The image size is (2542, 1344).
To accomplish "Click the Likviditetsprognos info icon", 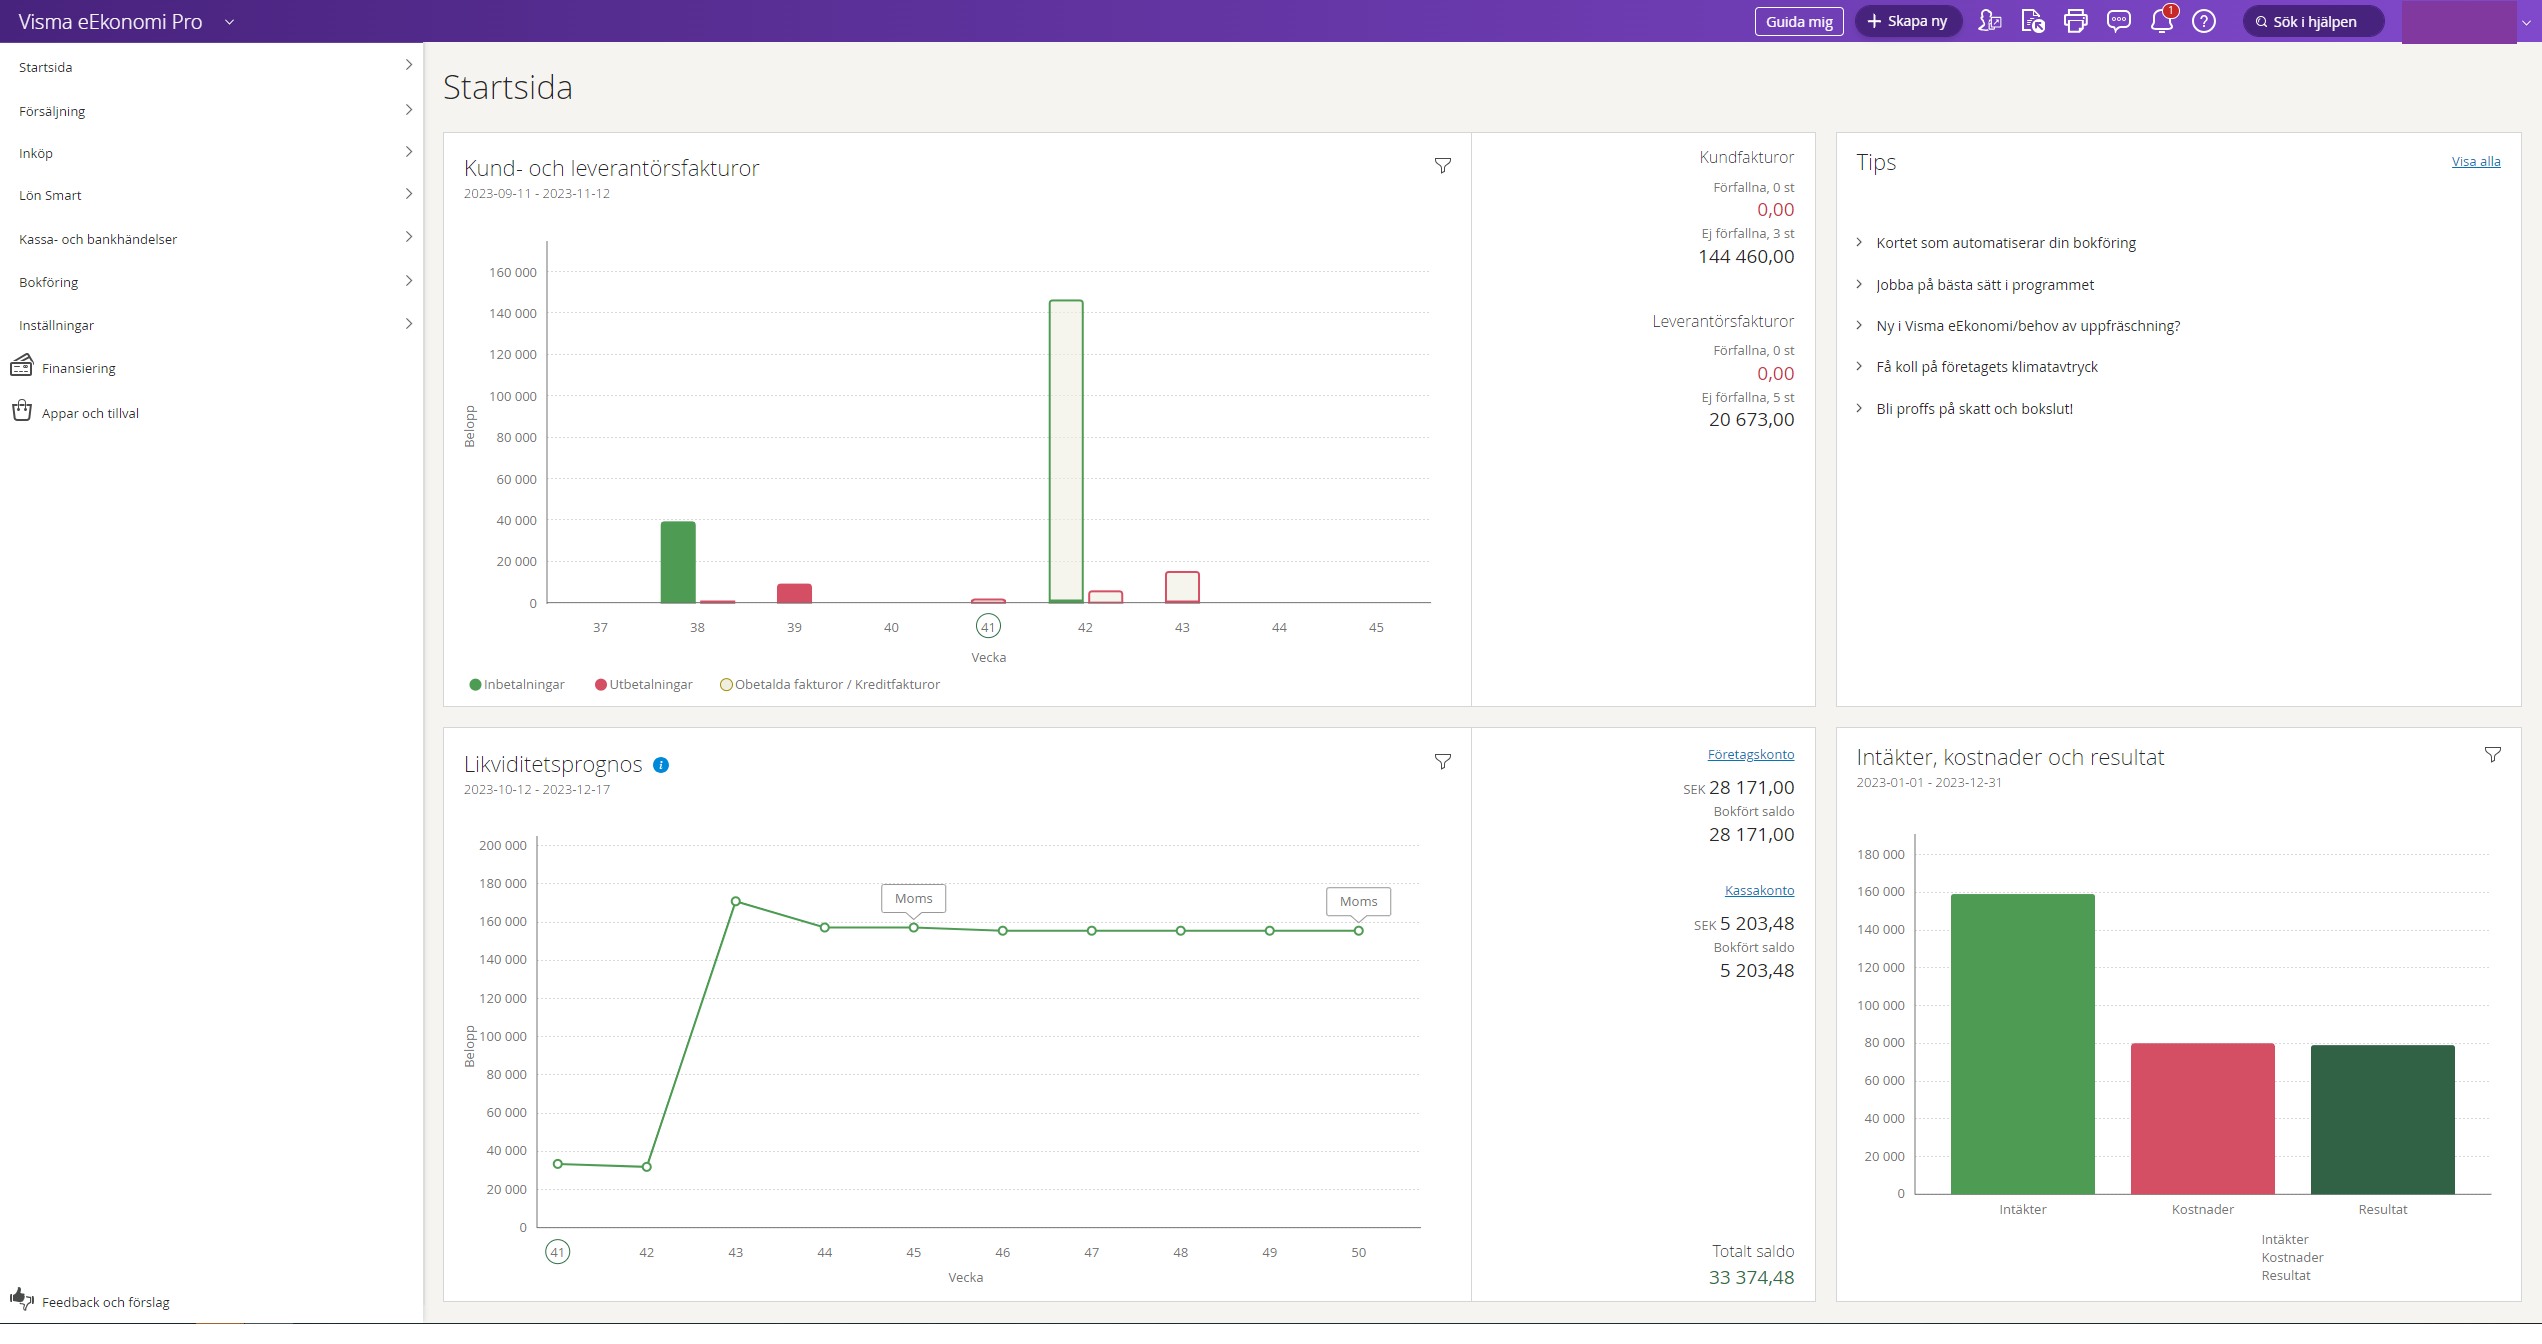I will [661, 765].
